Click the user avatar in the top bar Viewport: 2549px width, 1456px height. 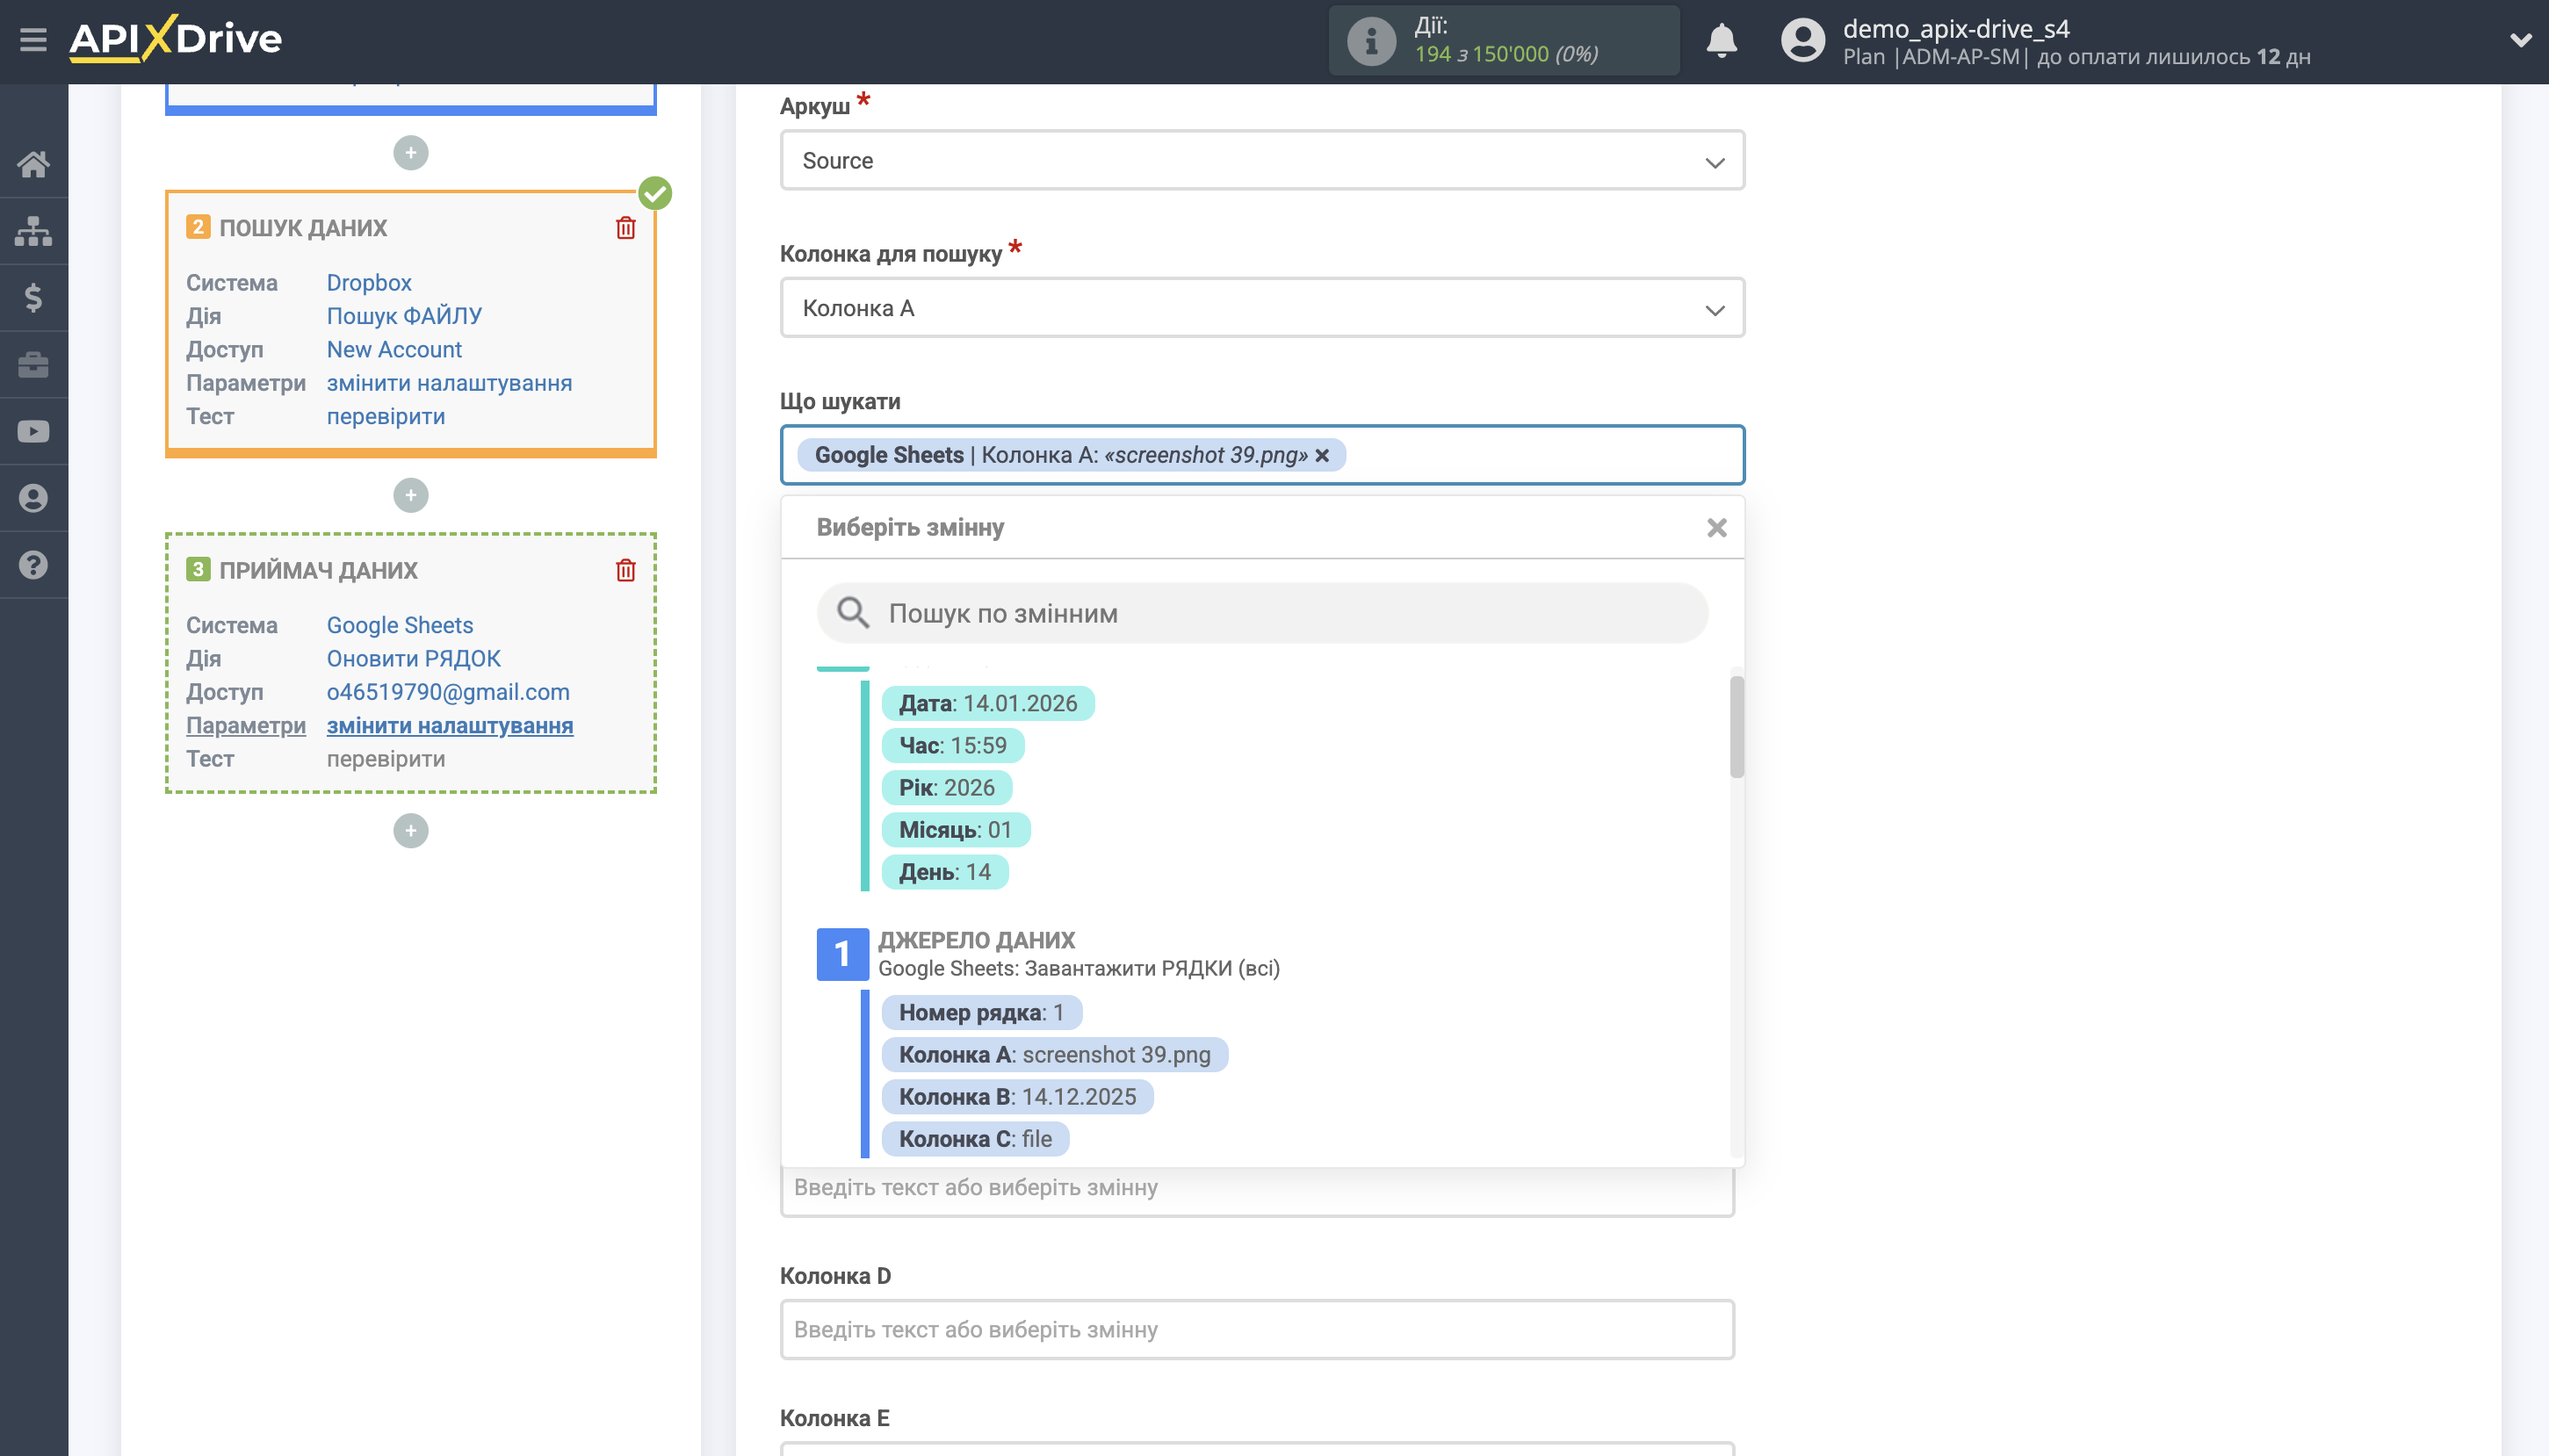[1802, 39]
